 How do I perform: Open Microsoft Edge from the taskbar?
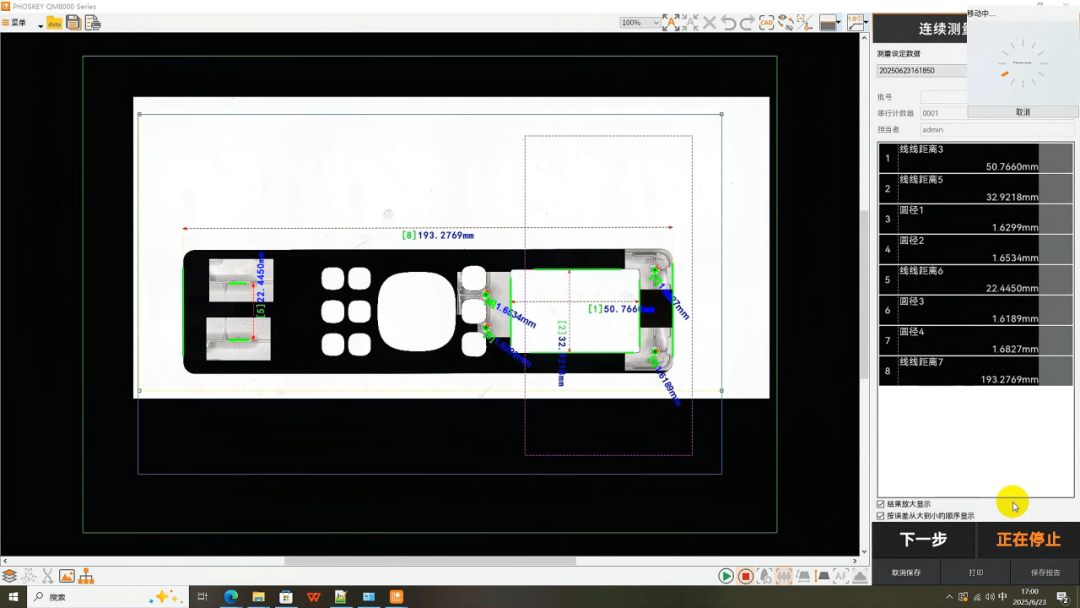coord(231,597)
